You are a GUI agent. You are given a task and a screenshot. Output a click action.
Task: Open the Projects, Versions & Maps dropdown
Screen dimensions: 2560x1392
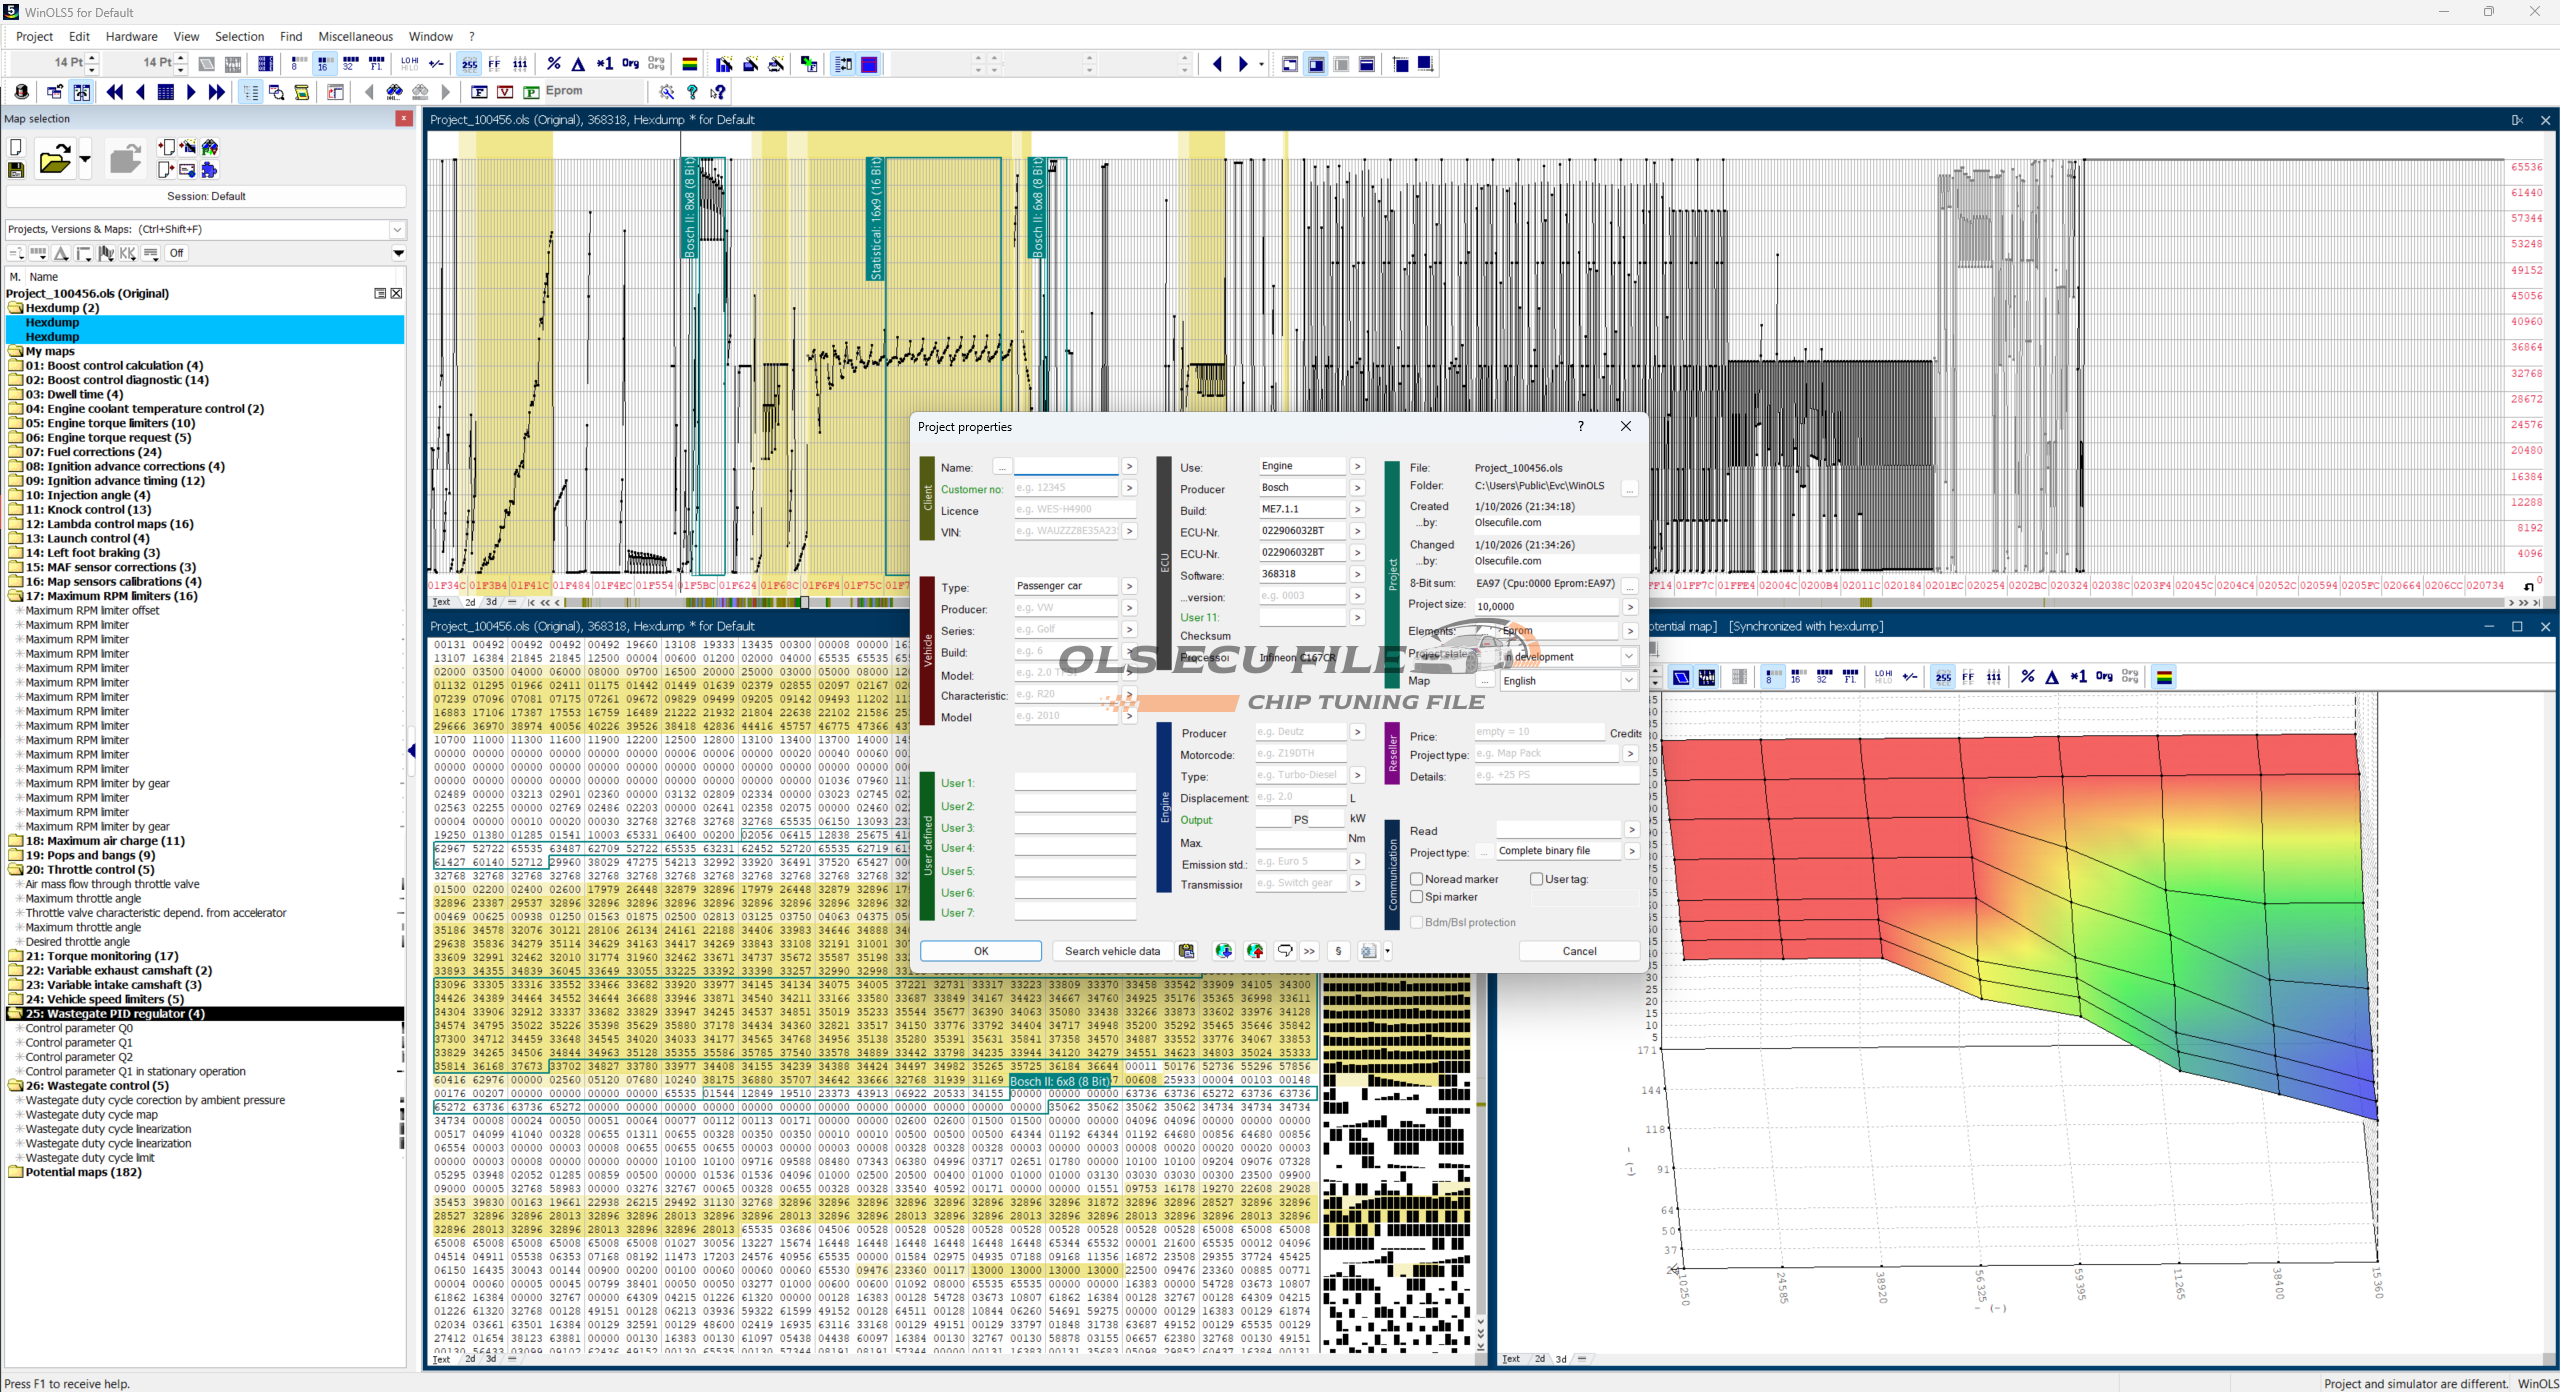397,229
